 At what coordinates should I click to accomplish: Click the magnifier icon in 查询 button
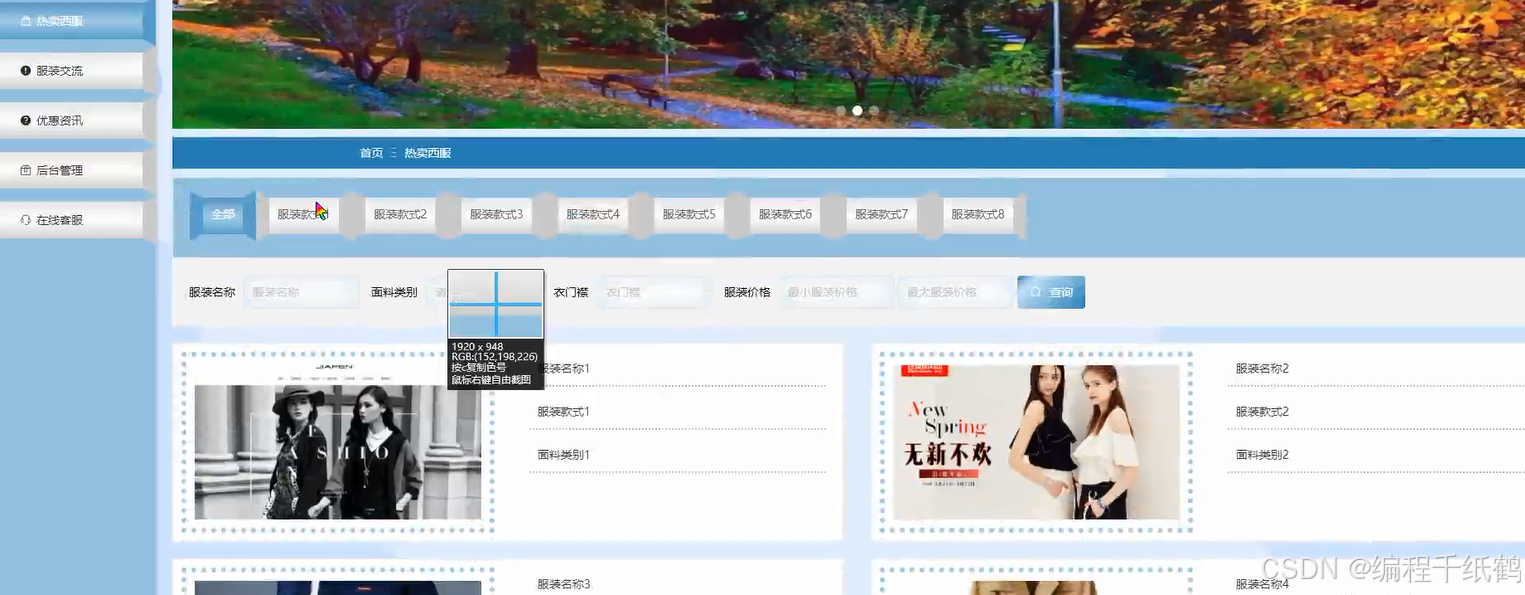point(1036,292)
